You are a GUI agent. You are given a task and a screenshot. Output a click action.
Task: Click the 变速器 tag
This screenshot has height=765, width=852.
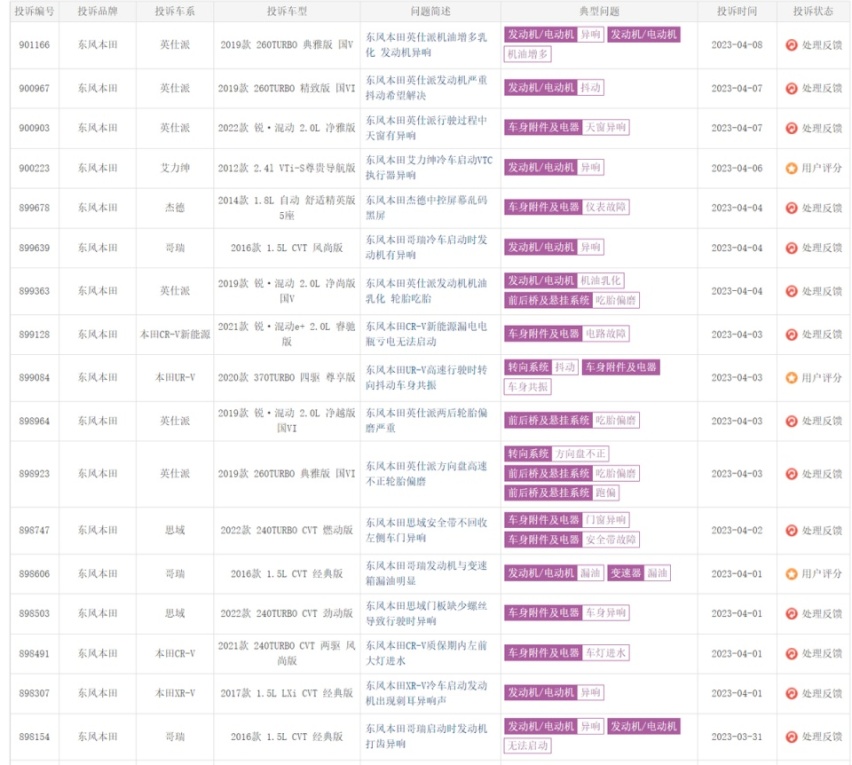tap(625, 573)
